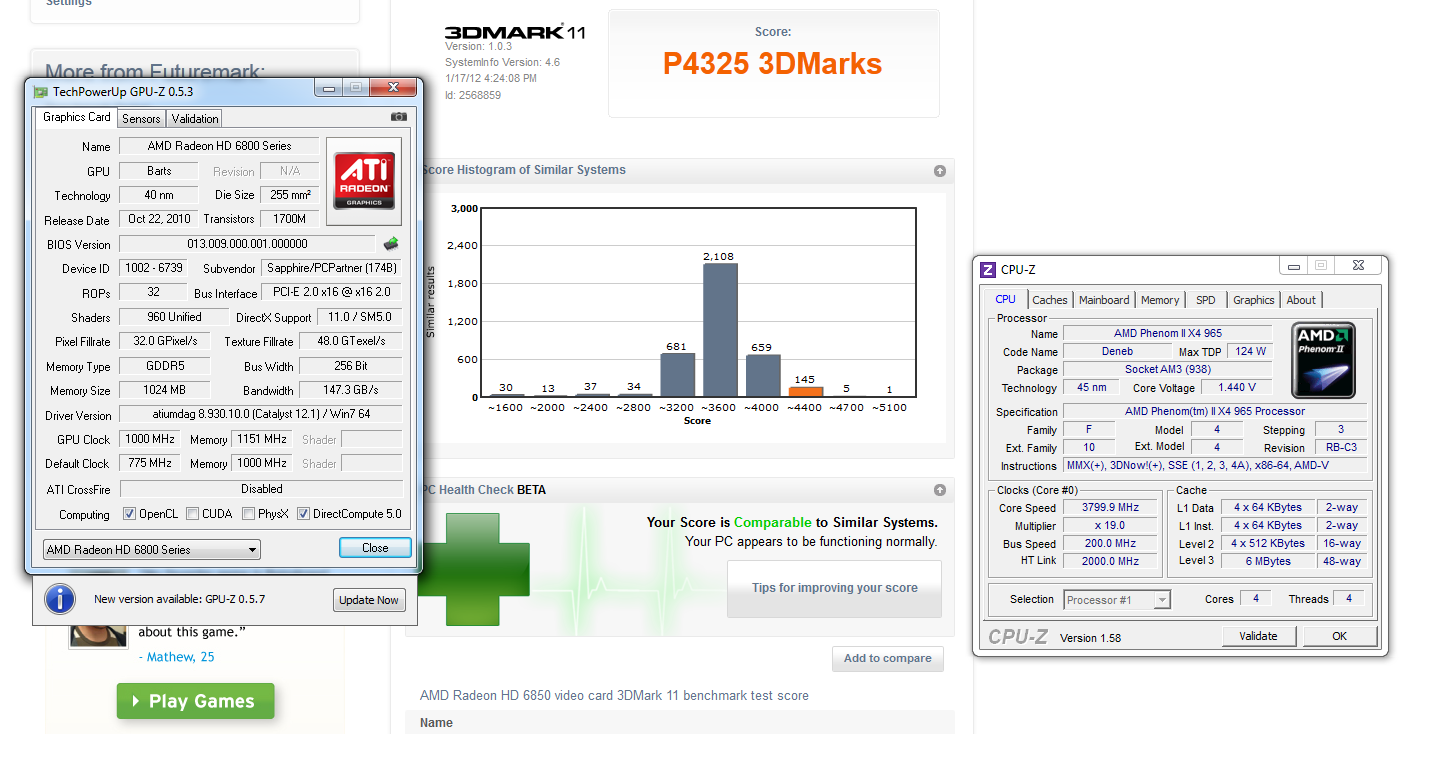Open the Memory tab in CPU-Z
1432x768 pixels.
point(1160,300)
